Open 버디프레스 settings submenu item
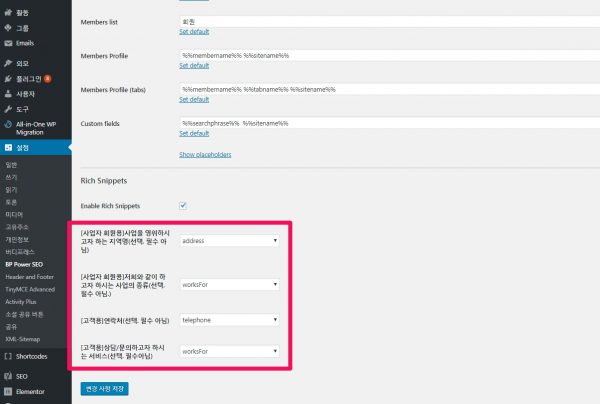Screen dimensions: 600x404 point(20,252)
